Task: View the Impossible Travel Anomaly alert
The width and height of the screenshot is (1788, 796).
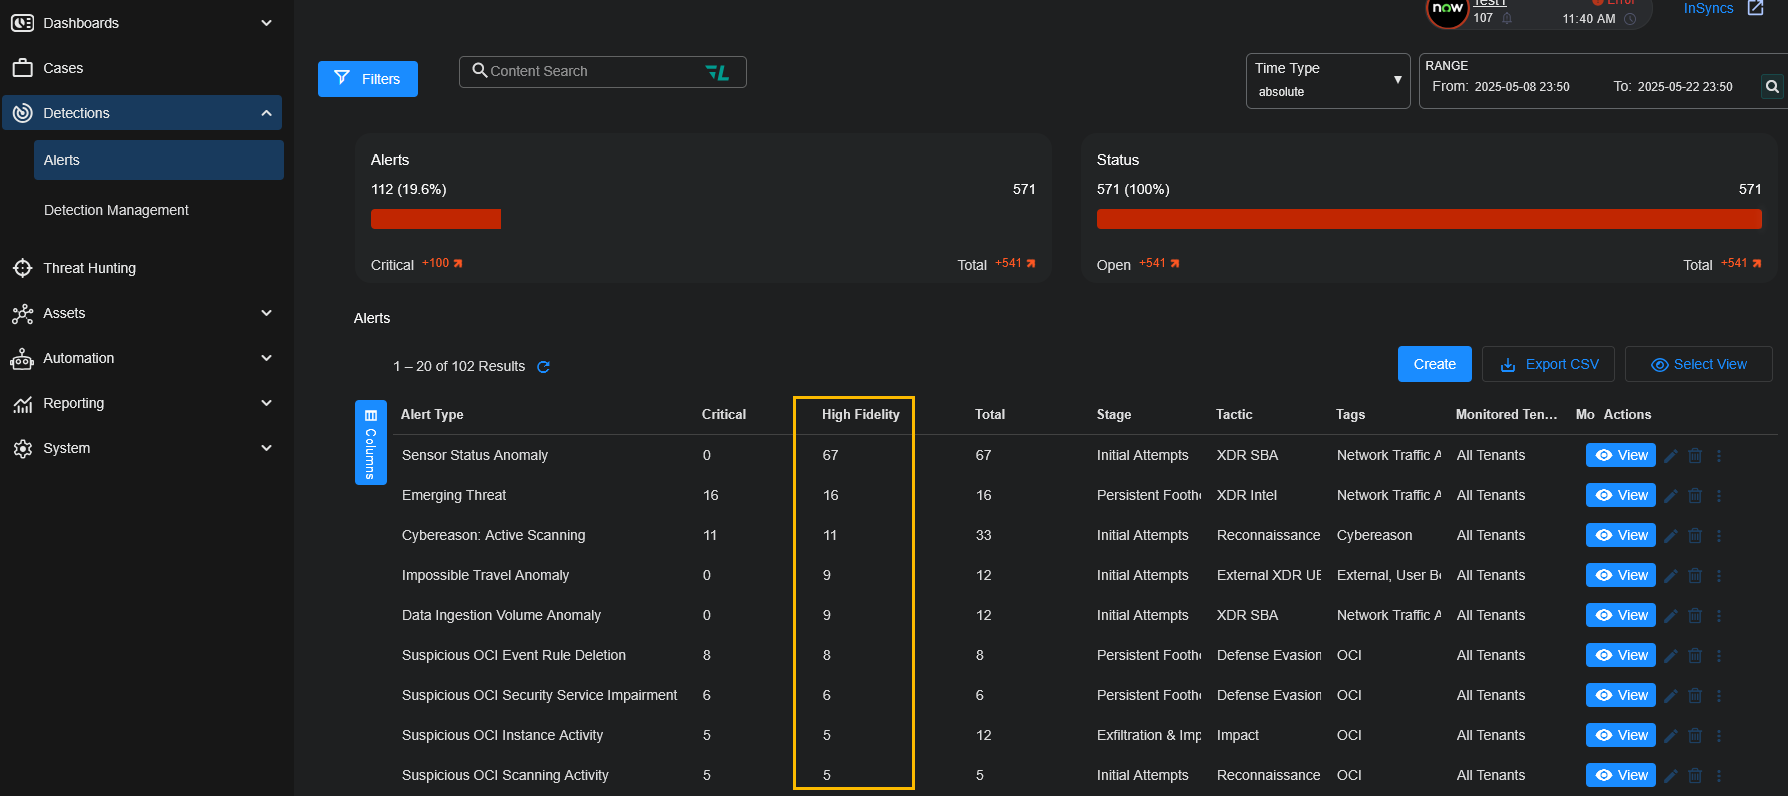Action: (x=1620, y=576)
